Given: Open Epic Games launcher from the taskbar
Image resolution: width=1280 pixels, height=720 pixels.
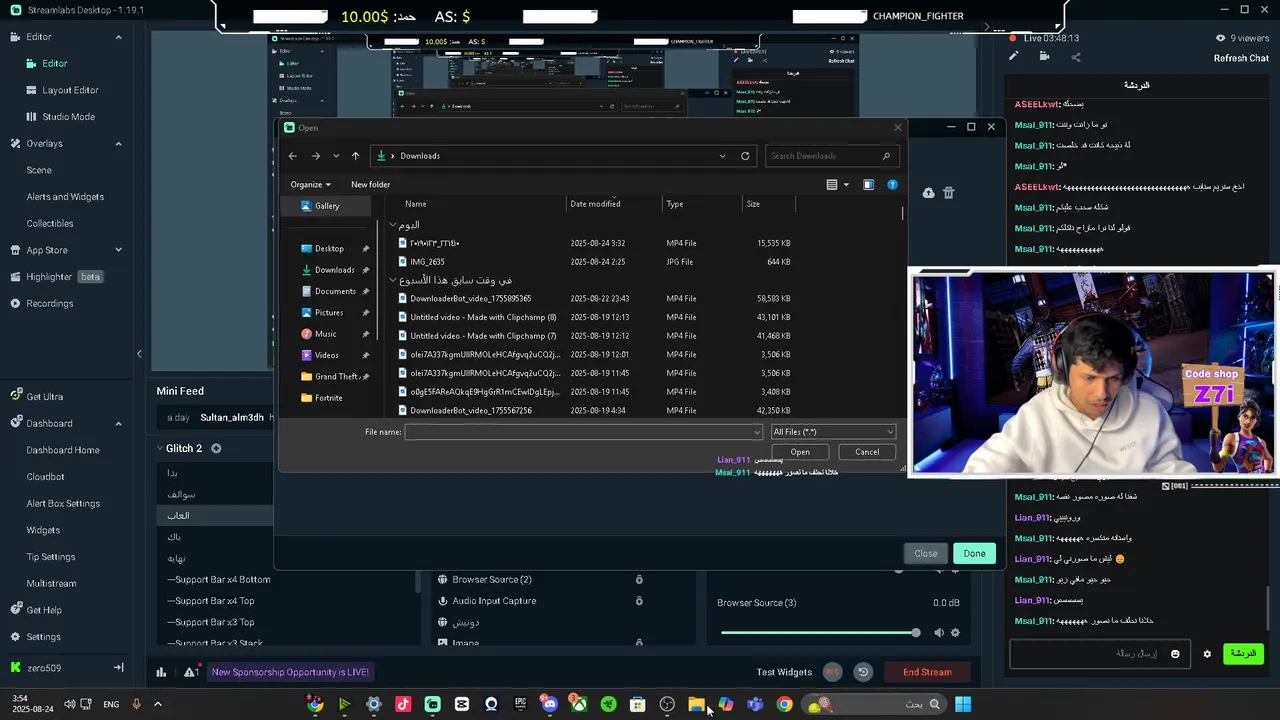Looking at the screenshot, I should pyautogui.click(x=520, y=704).
